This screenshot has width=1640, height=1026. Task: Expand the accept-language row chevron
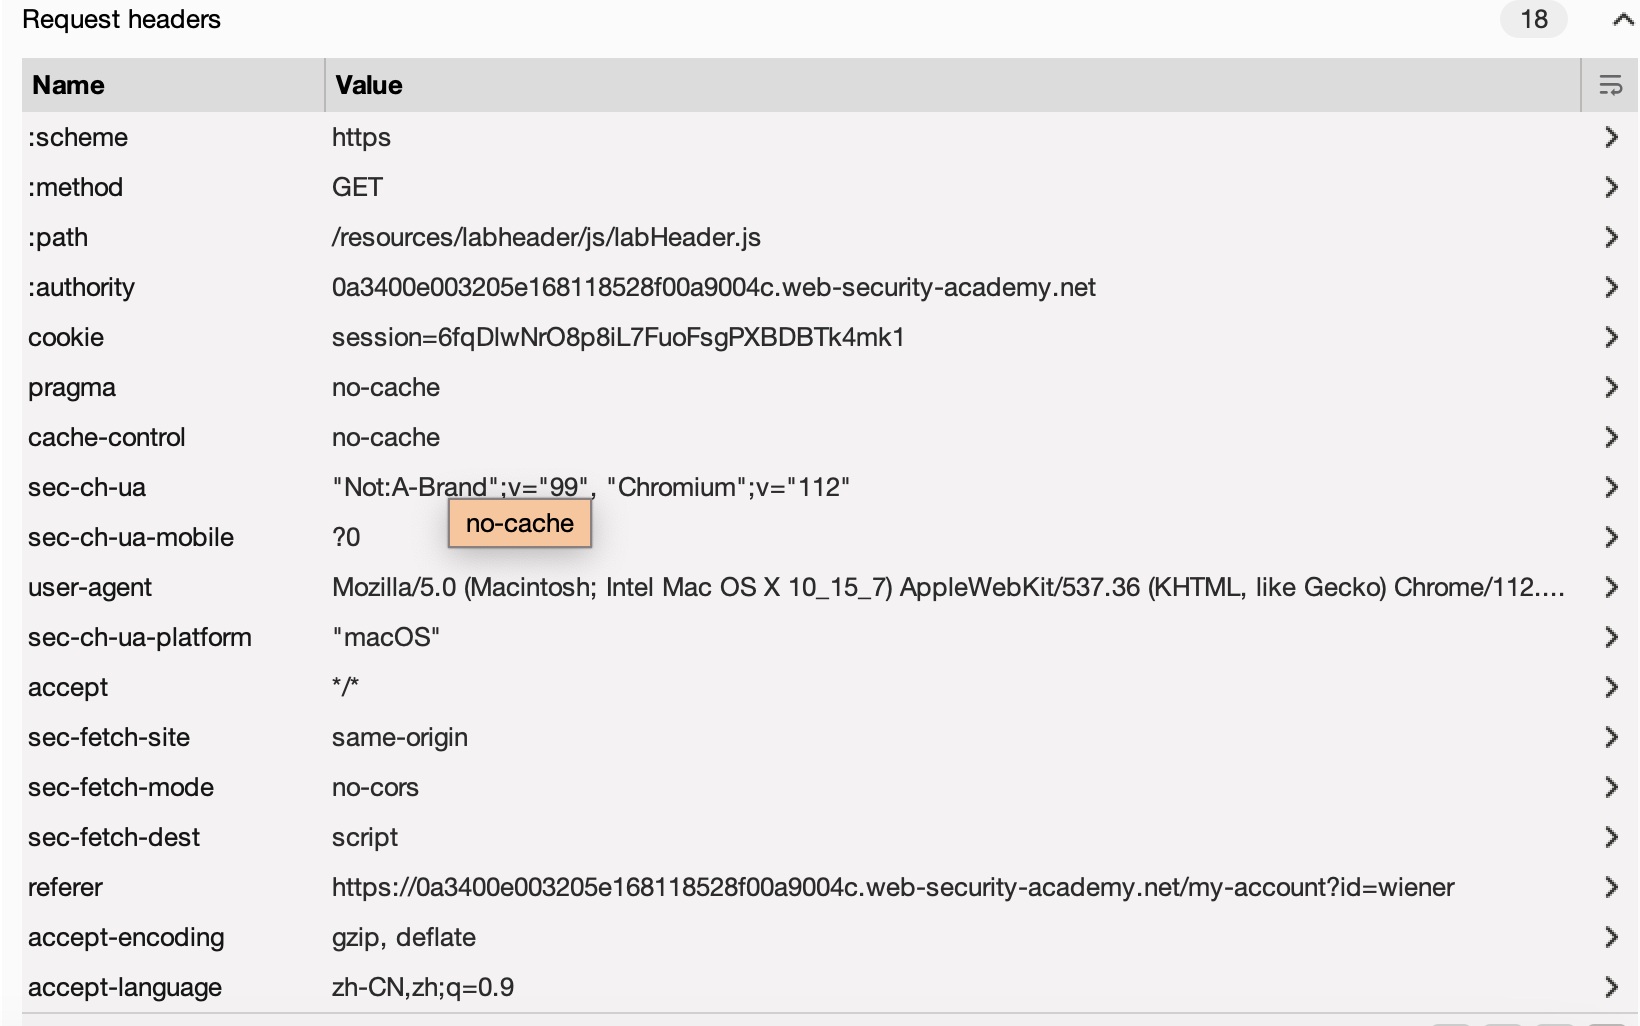click(1610, 987)
